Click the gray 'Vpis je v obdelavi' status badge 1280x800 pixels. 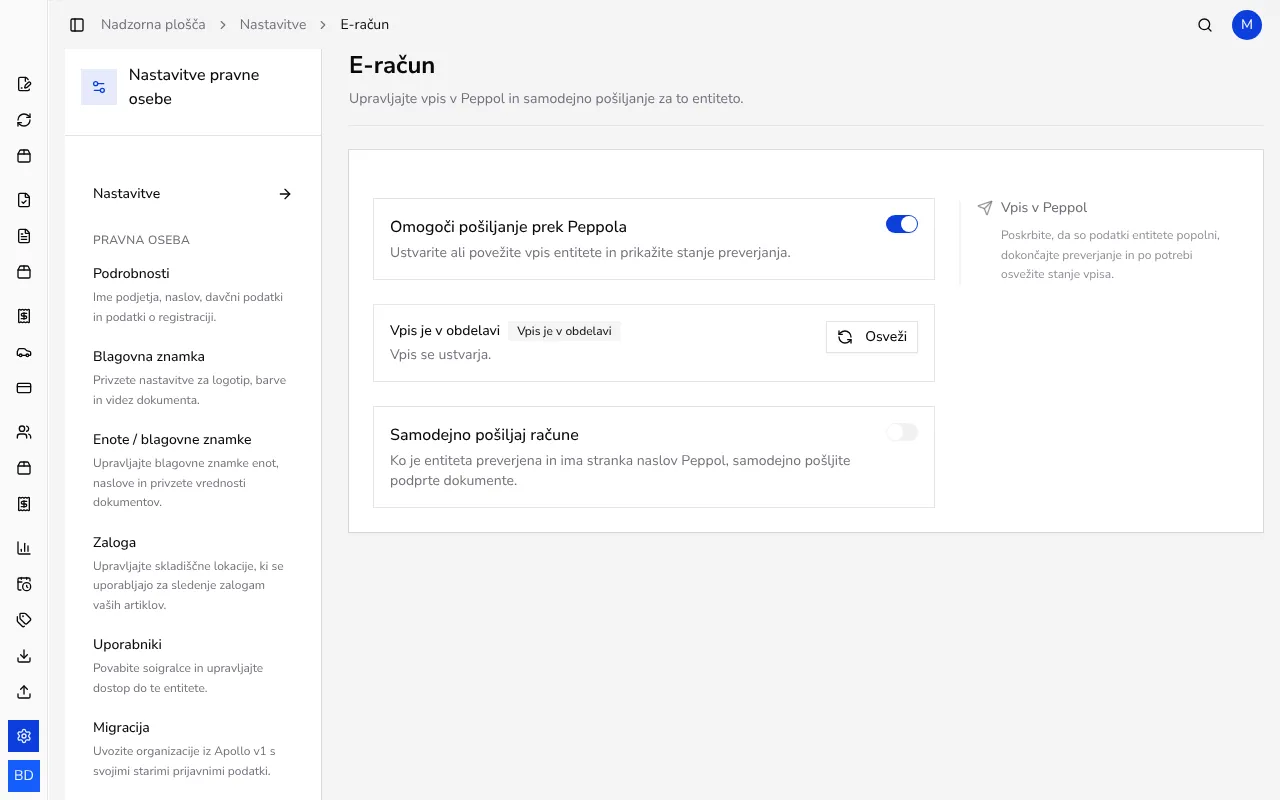(x=565, y=331)
